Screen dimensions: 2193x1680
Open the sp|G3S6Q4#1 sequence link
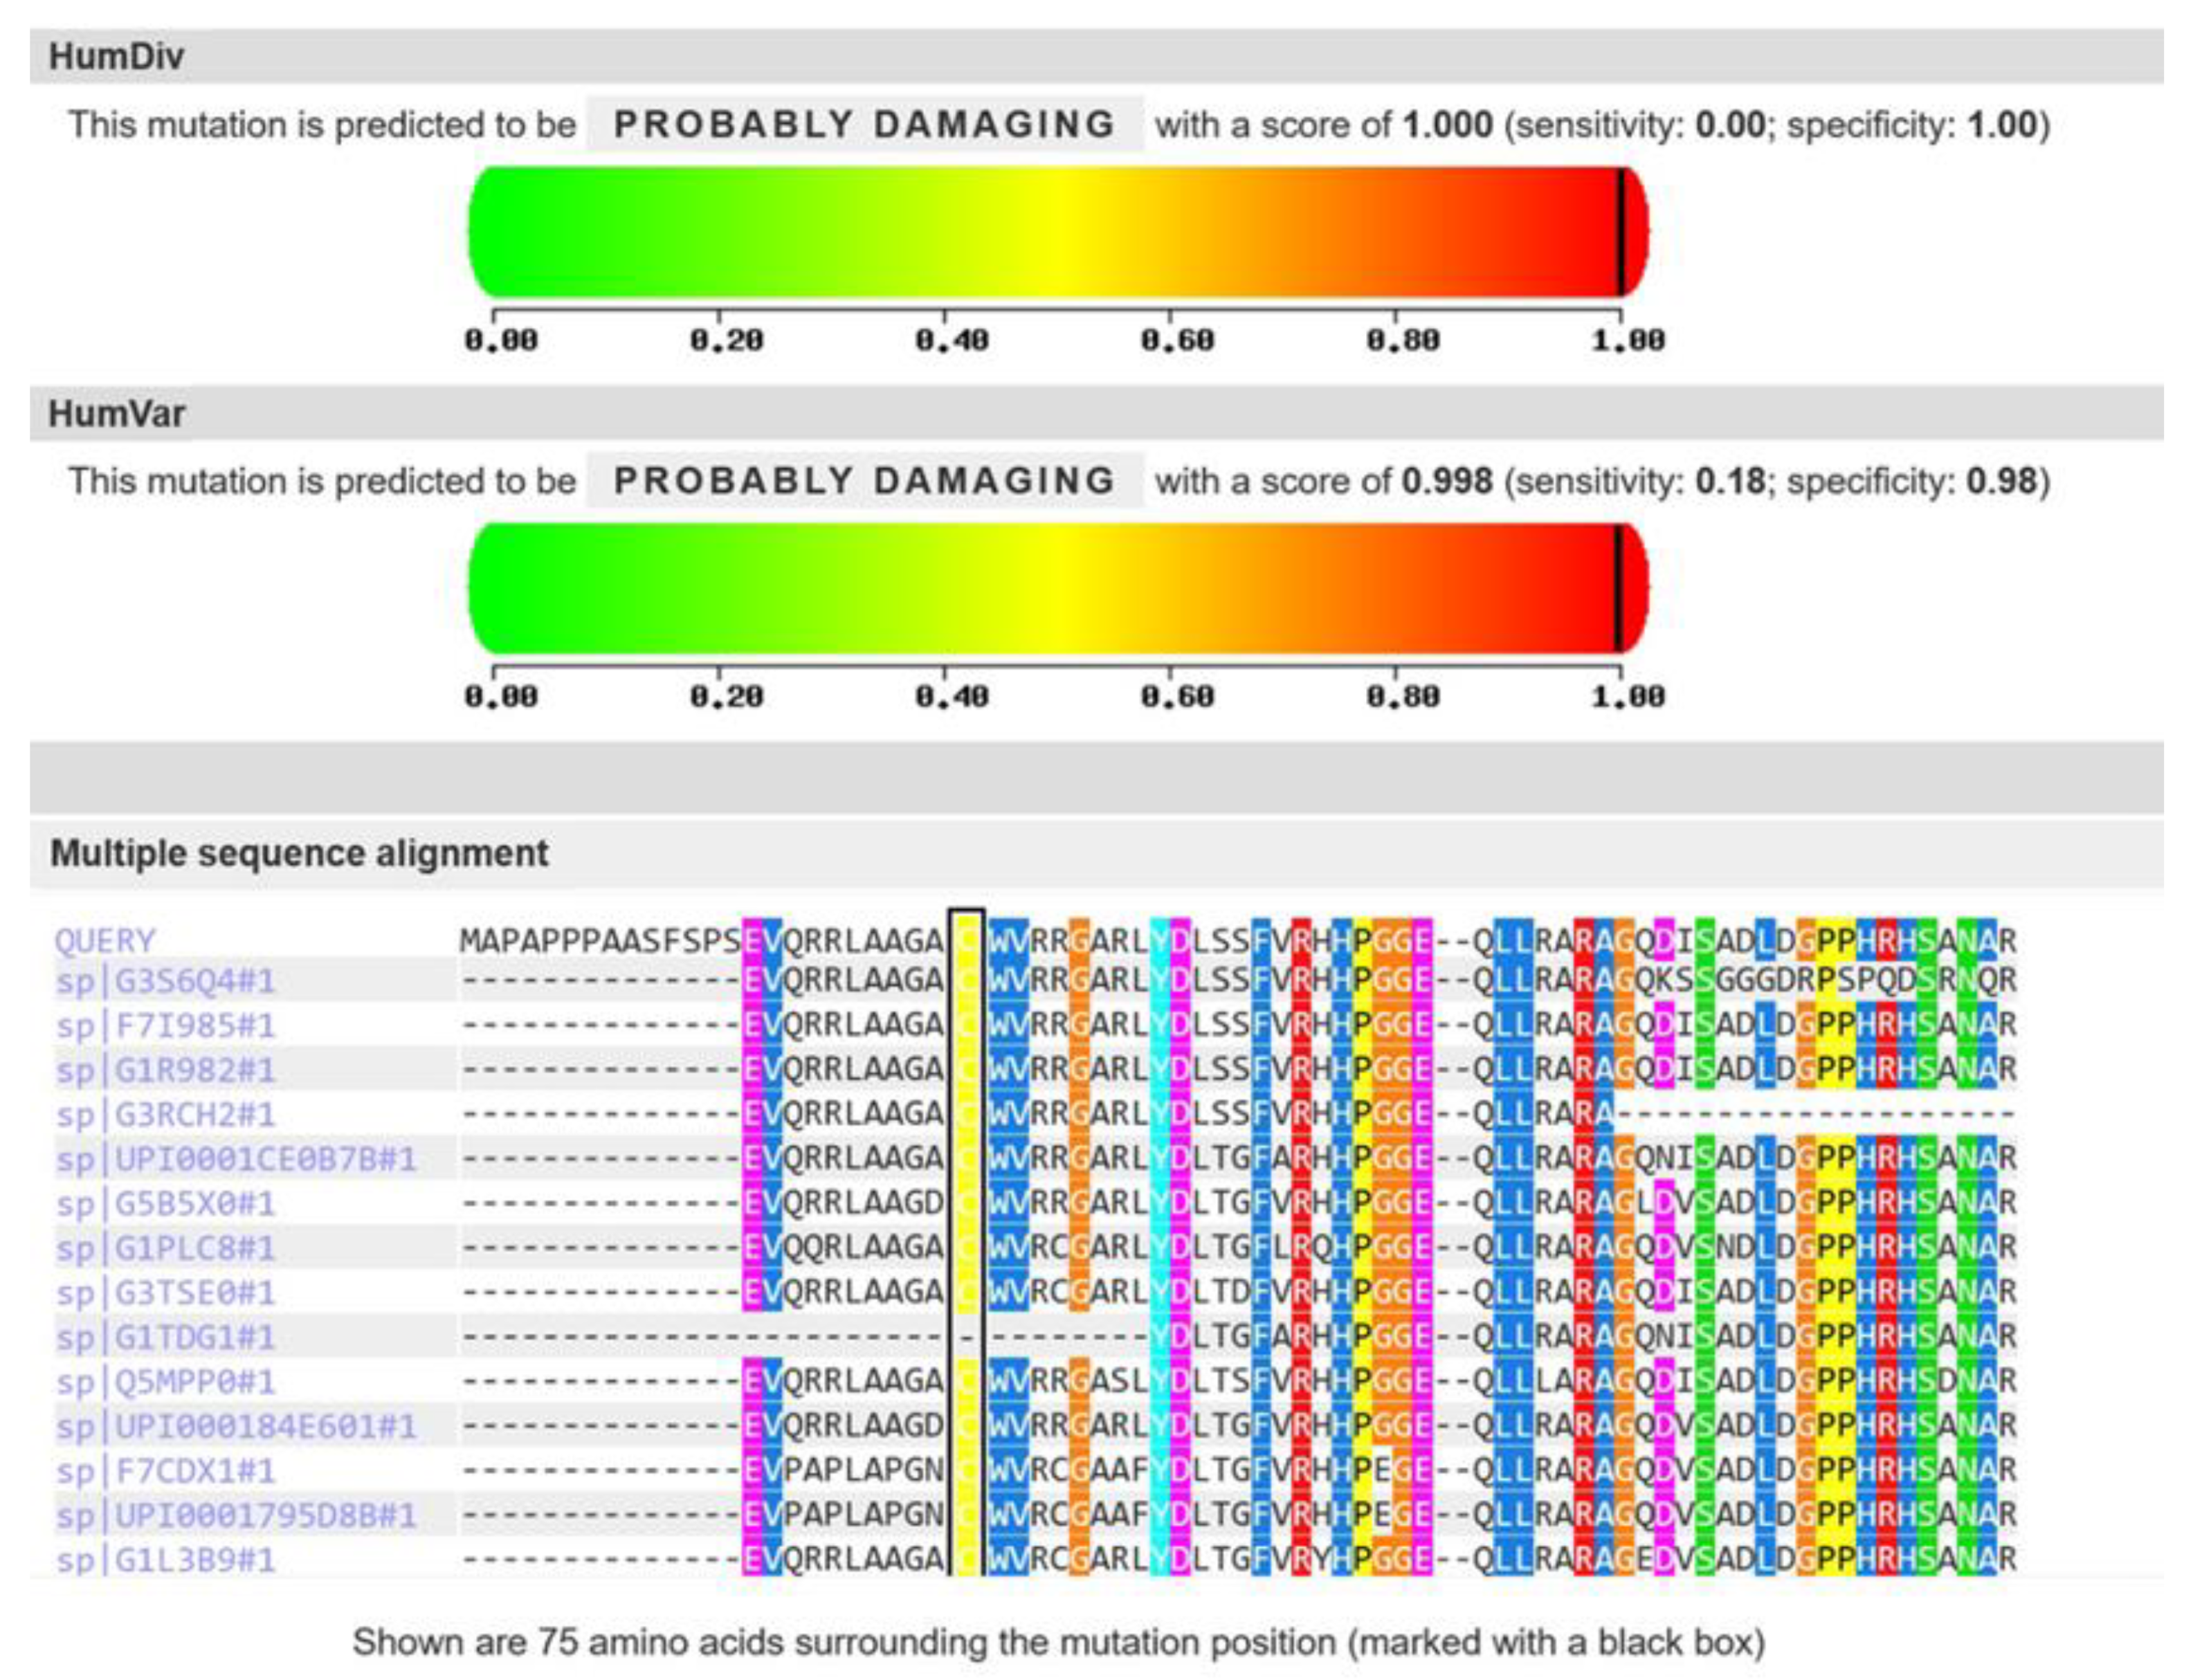[x=165, y=981]
